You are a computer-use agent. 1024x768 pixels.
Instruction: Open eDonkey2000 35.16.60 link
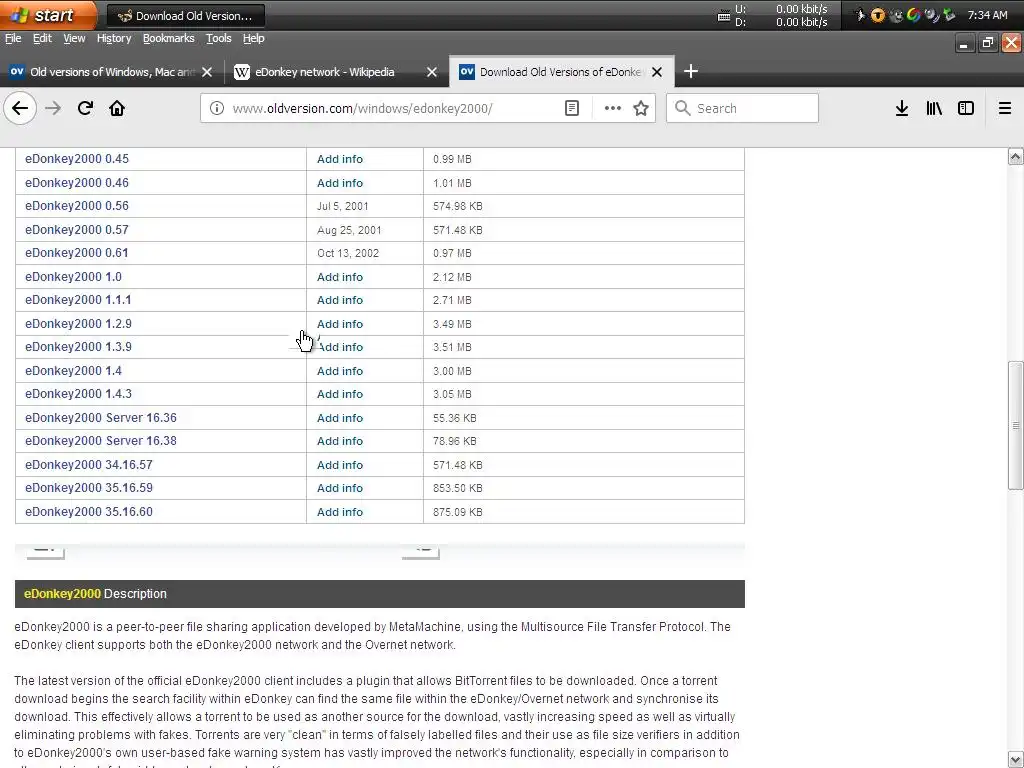coord(89,512)
